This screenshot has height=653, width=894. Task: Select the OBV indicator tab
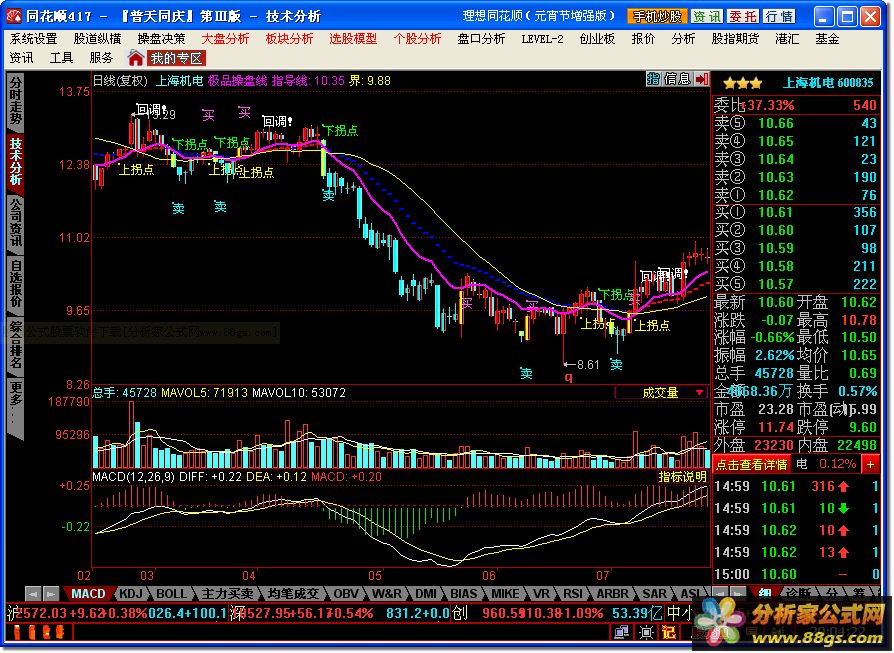coord(346,594)
